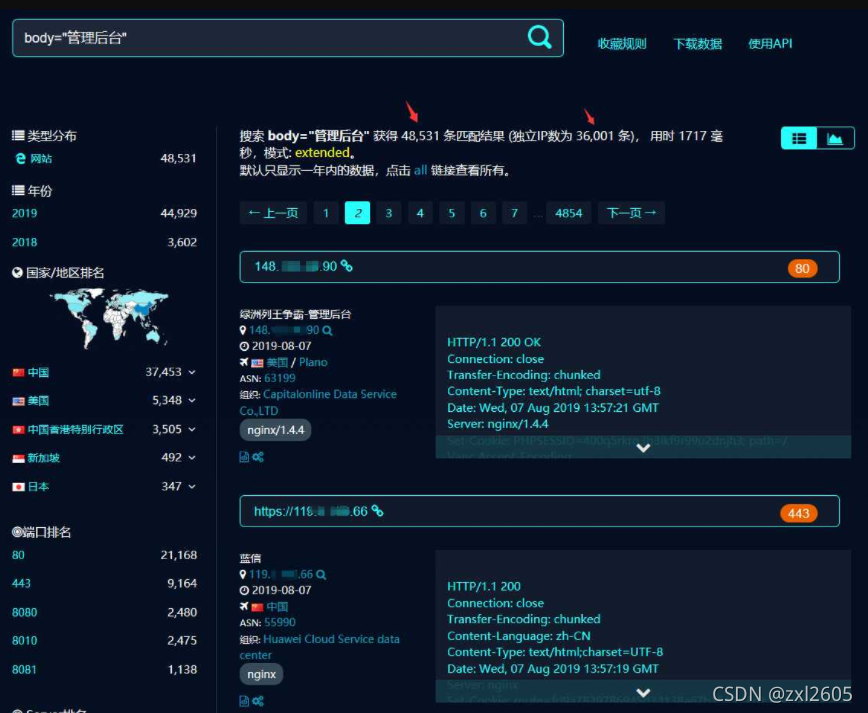
Task: Click ASN link 55990
Action: coord(280,623)
